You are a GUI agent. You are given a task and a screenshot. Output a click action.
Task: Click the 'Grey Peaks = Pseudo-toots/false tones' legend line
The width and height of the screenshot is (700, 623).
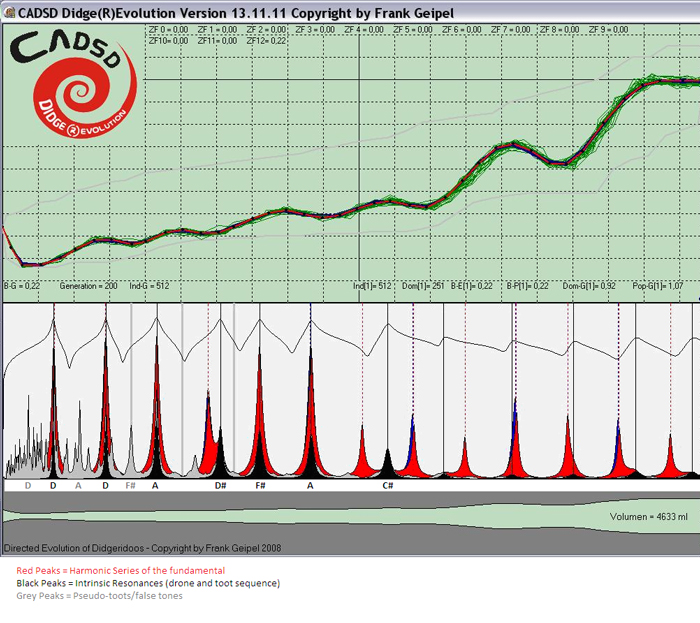click(100, 596)
